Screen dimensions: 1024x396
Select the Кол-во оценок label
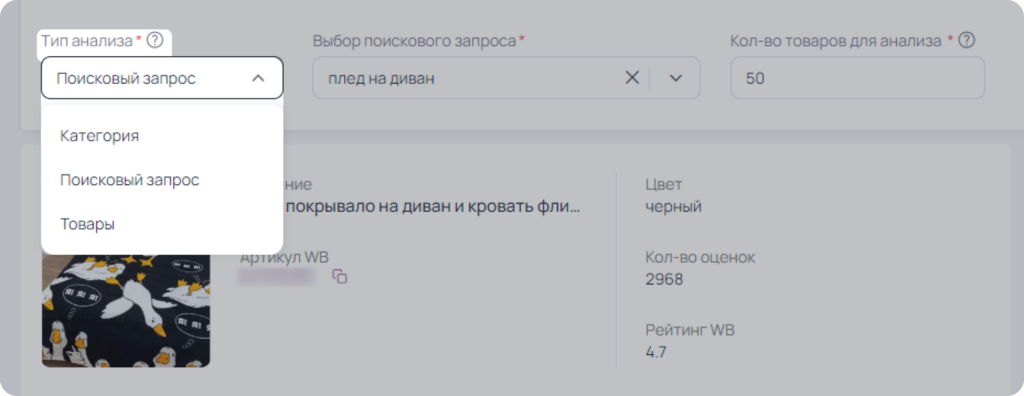(700, 257)
